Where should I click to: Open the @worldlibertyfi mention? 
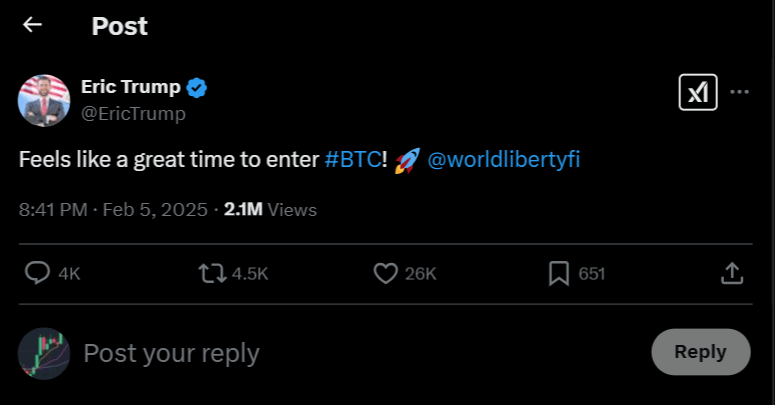tap(504, 160)
